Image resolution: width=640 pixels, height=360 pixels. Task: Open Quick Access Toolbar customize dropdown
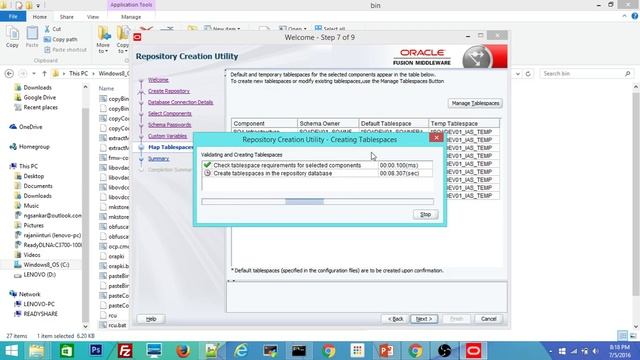[x=38, y=6]
